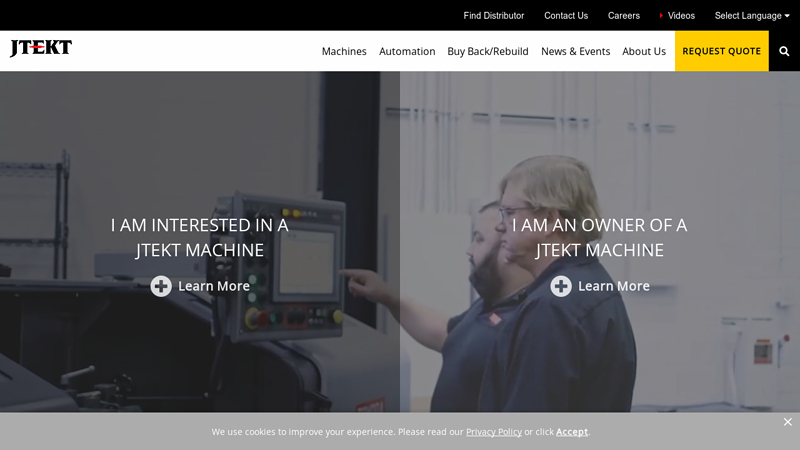Expand the Select Language dropdown
800x450 pixels.
[x=752, y=16]
